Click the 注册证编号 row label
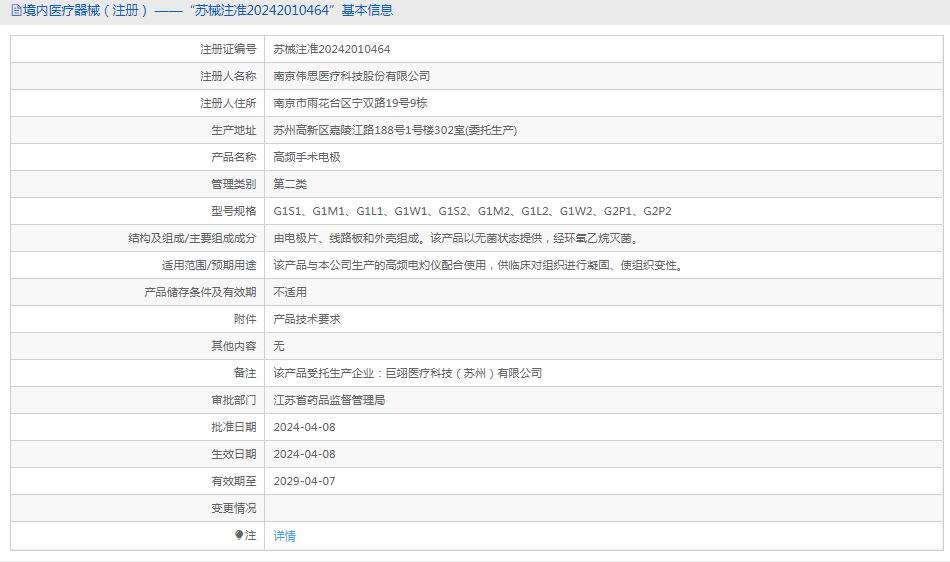The height and width of the screenshot is (562, 950). (x=228, y=49)
